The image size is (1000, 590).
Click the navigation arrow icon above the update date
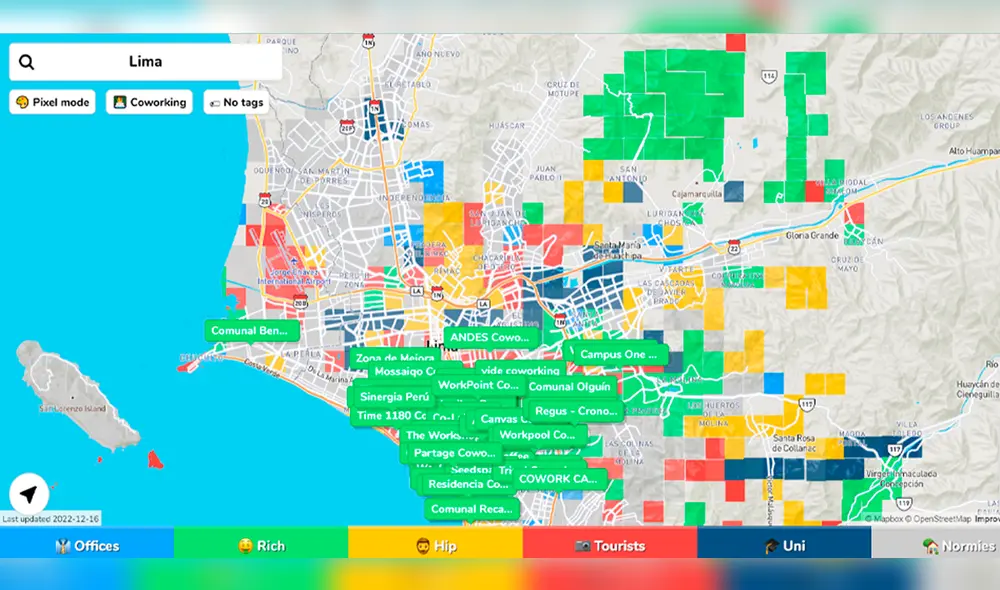coord(29,493)
